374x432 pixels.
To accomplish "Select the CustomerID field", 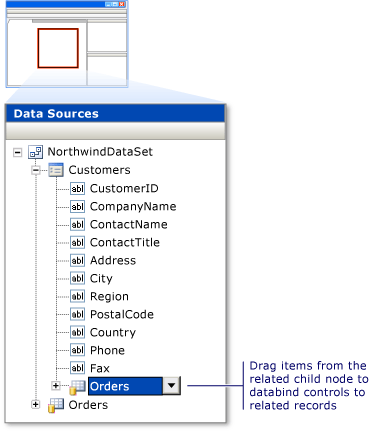I will 124,189.
